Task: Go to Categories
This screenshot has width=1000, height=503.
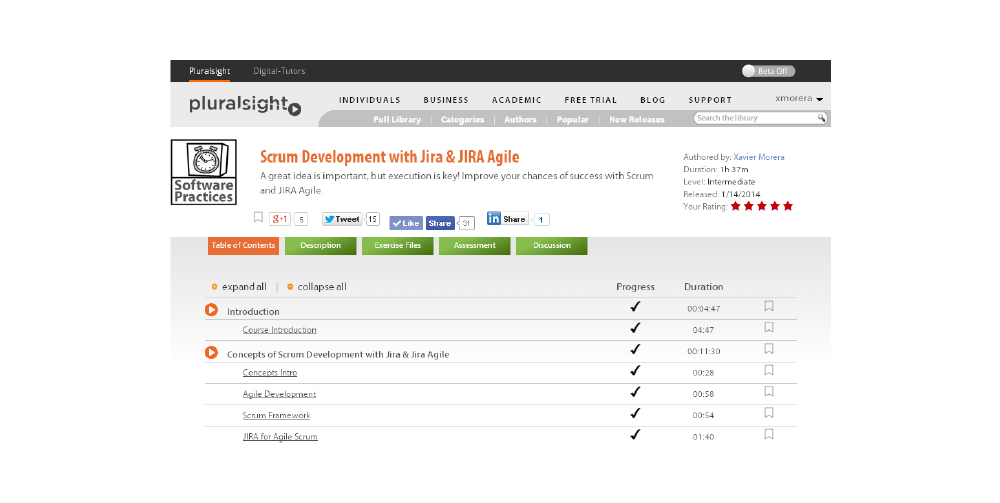Action: pyautogui.click(x=462, y=119)
